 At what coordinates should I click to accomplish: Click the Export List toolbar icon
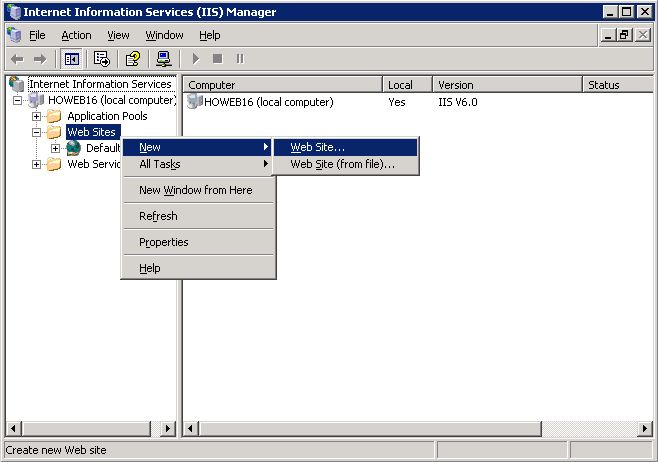click(102, 59)
